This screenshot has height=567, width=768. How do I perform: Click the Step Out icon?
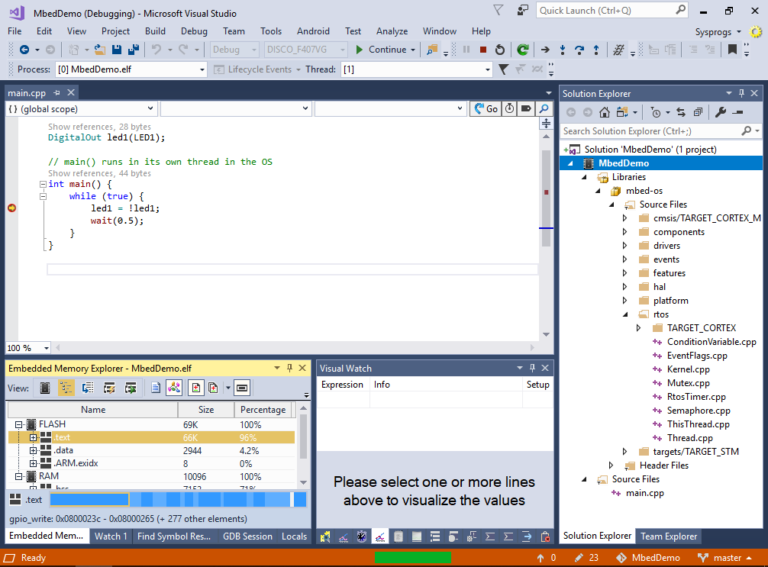tap(596, 49)
